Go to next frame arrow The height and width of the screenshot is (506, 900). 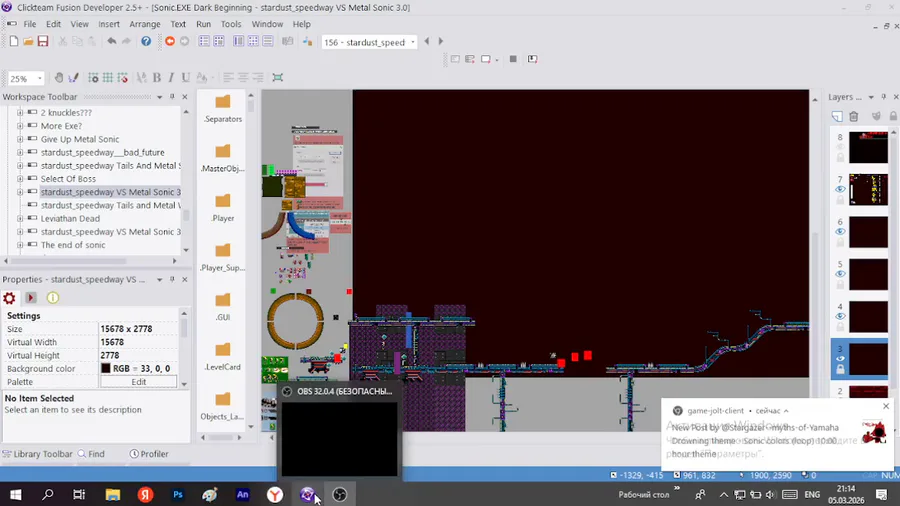[x=440, y=41]
